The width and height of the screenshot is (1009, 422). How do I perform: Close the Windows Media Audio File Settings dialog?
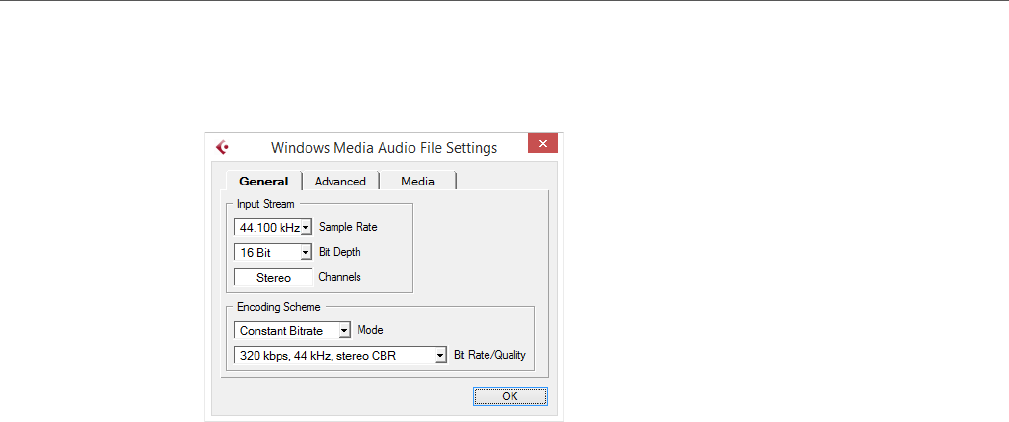[542, 144]
